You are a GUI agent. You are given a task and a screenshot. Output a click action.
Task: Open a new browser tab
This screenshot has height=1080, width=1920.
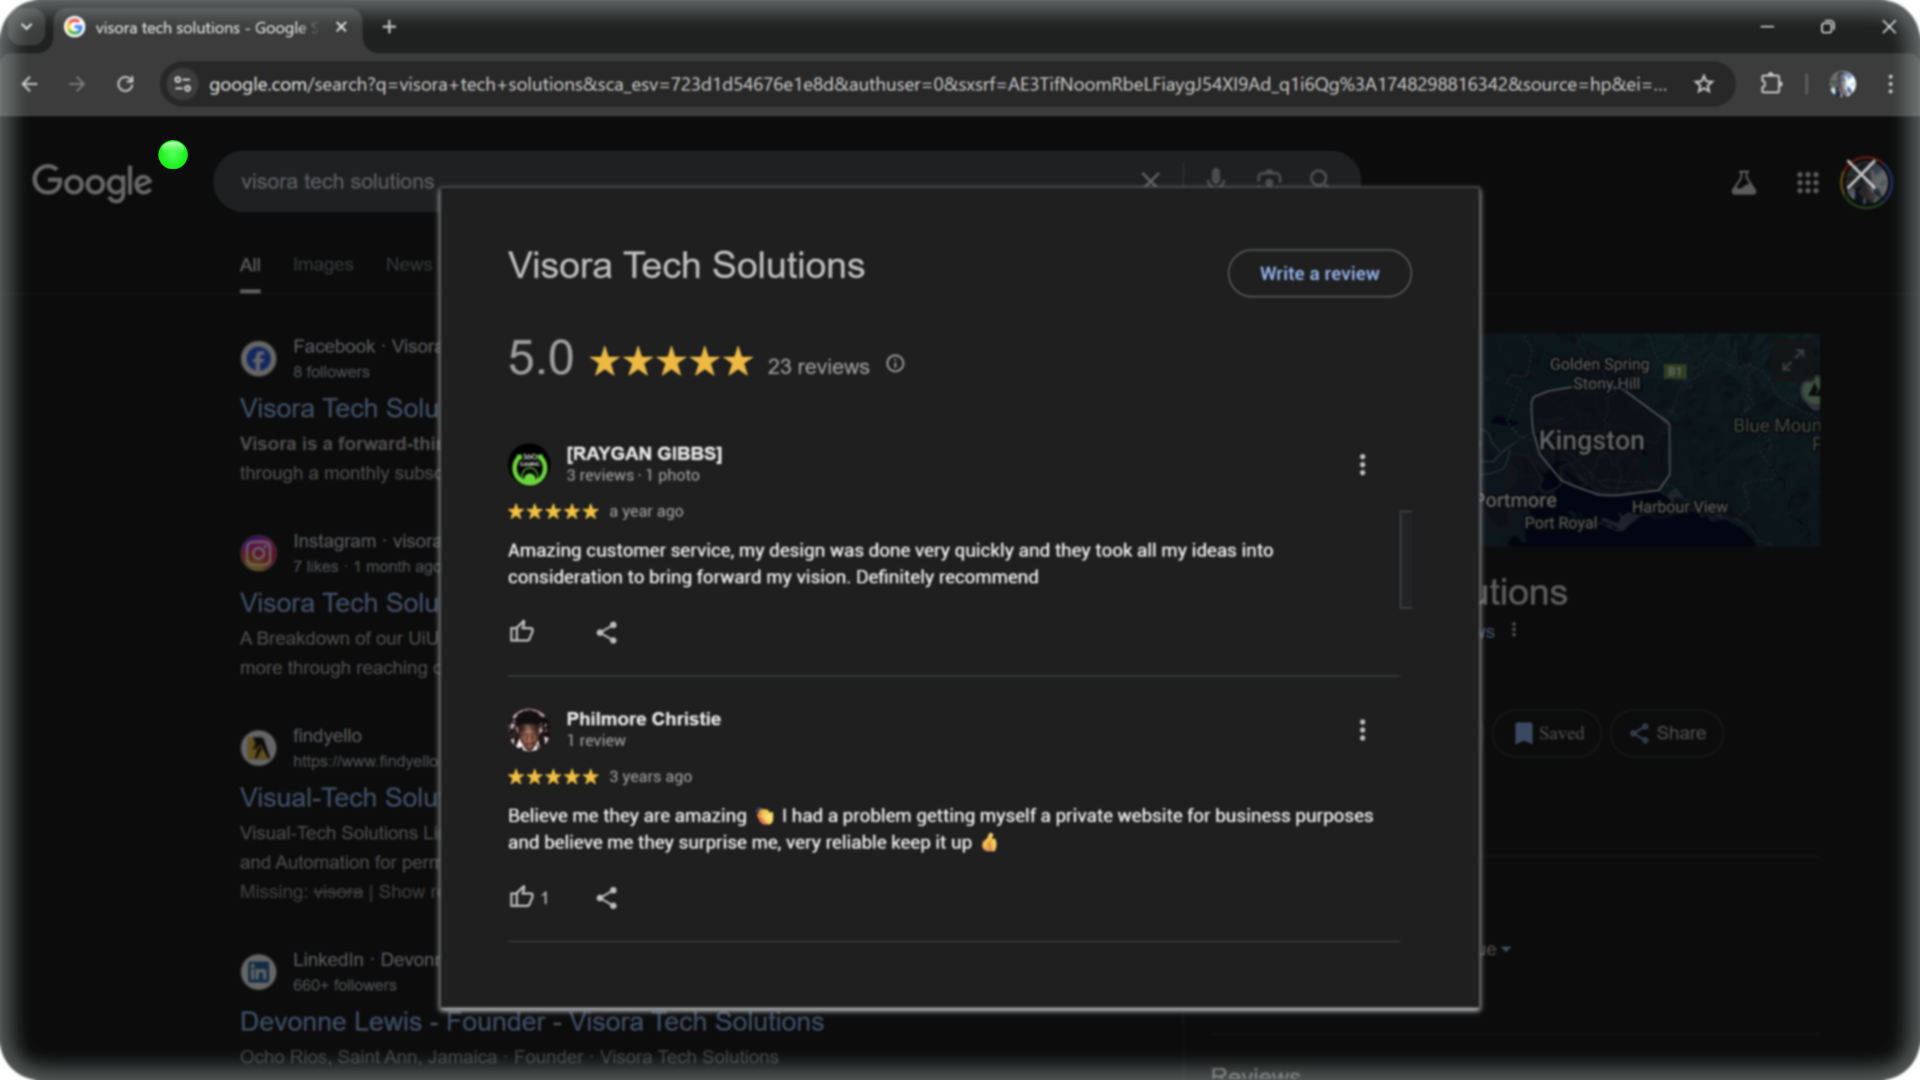tap(389, 27)
